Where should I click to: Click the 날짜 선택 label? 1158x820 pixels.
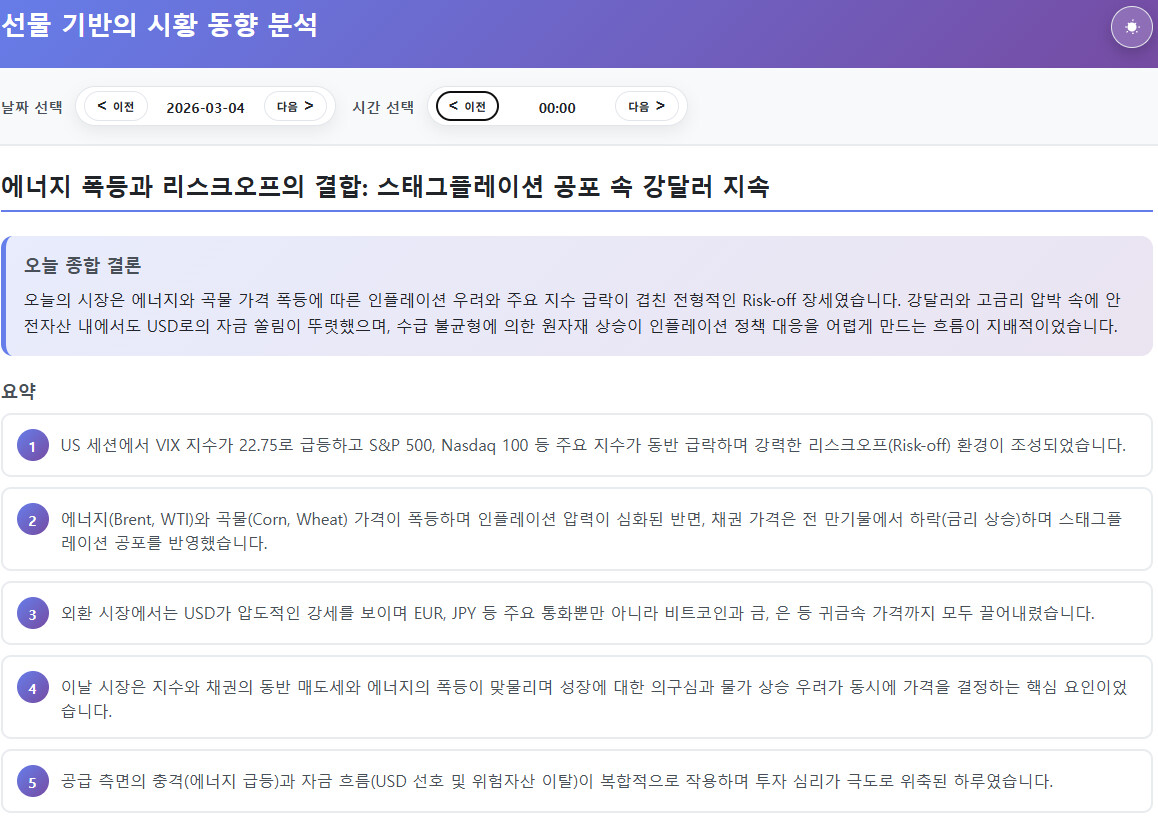pyautogui.click(x=32, y=108)
